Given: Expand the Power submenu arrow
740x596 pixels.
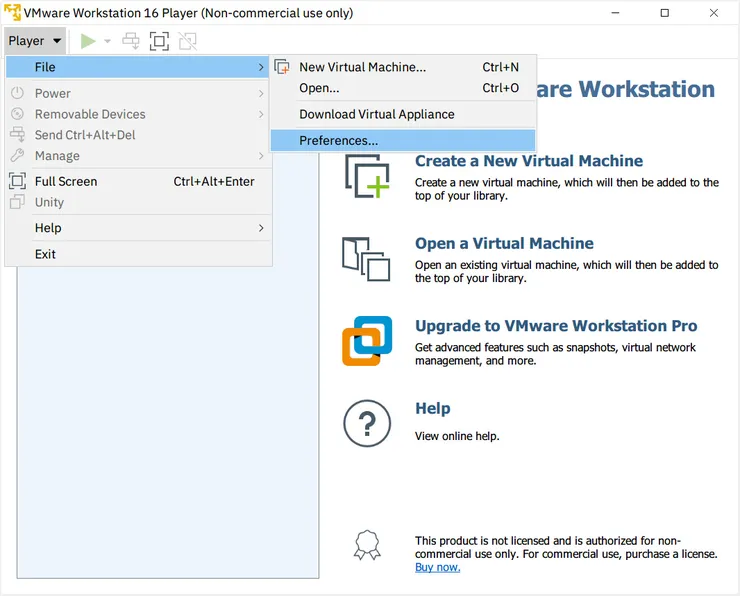Looking at the screenshot, I should [x=261, y=93].
